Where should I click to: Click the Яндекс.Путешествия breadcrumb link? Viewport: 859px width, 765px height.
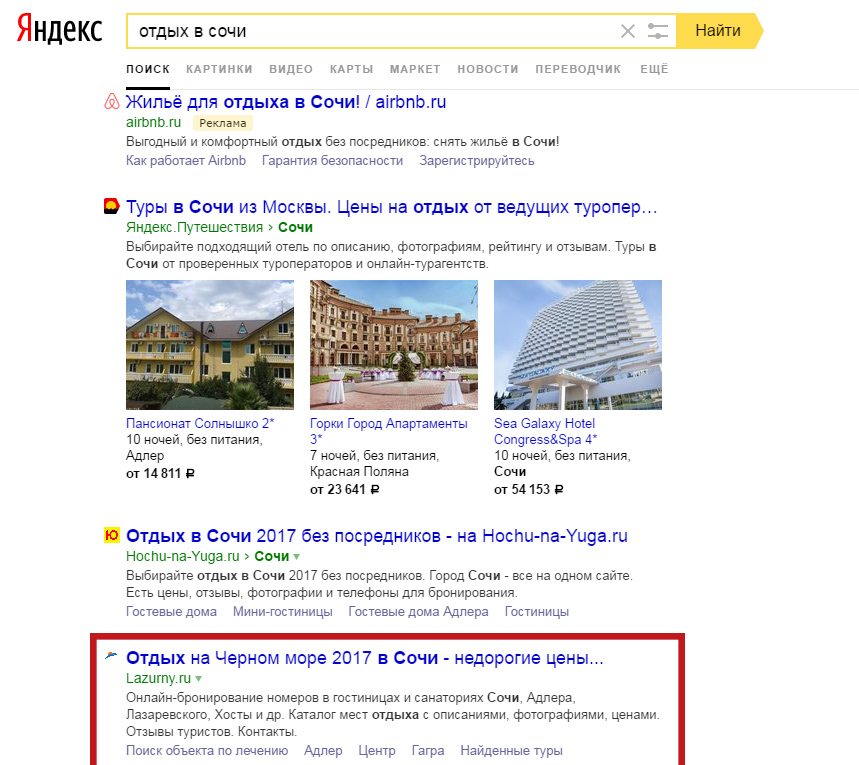[194, 227]
